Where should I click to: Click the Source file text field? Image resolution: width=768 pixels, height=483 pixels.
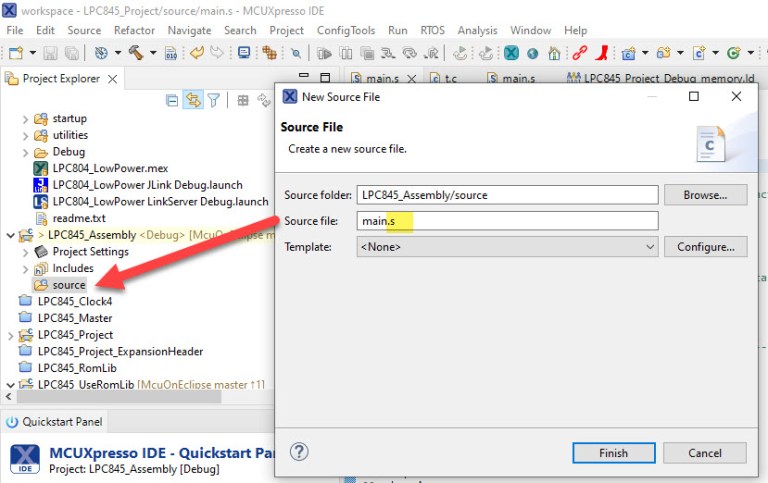[507, 221]
